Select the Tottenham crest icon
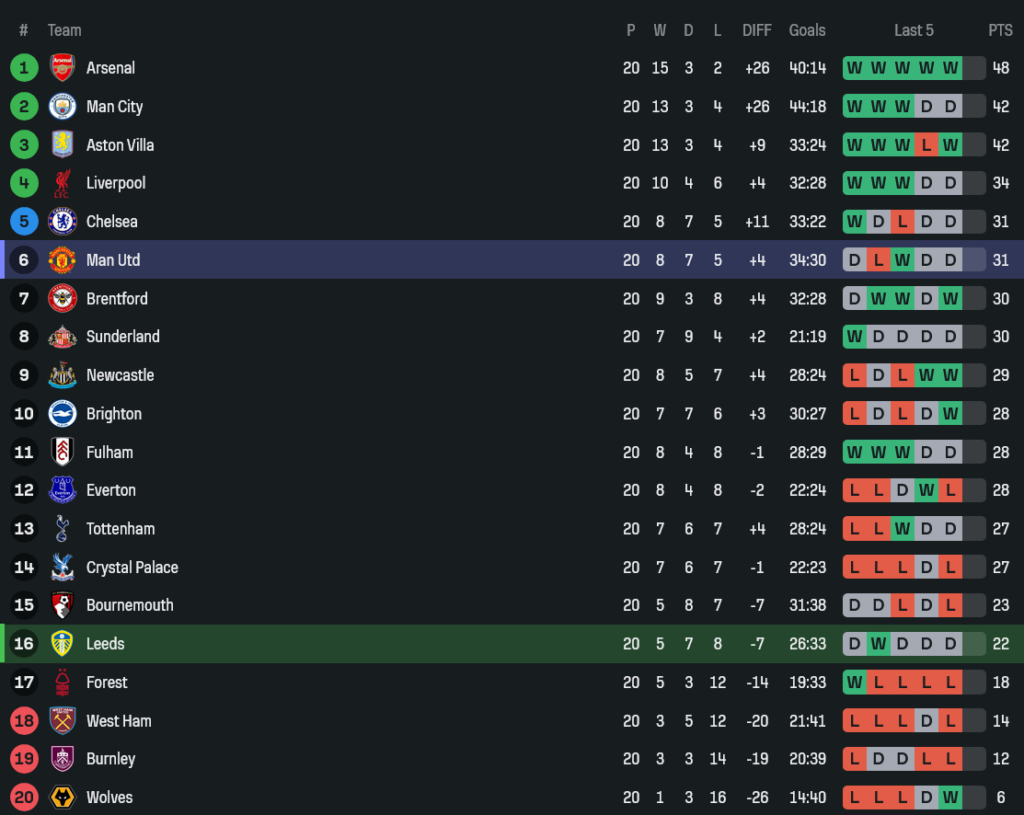 coord(62,529)
